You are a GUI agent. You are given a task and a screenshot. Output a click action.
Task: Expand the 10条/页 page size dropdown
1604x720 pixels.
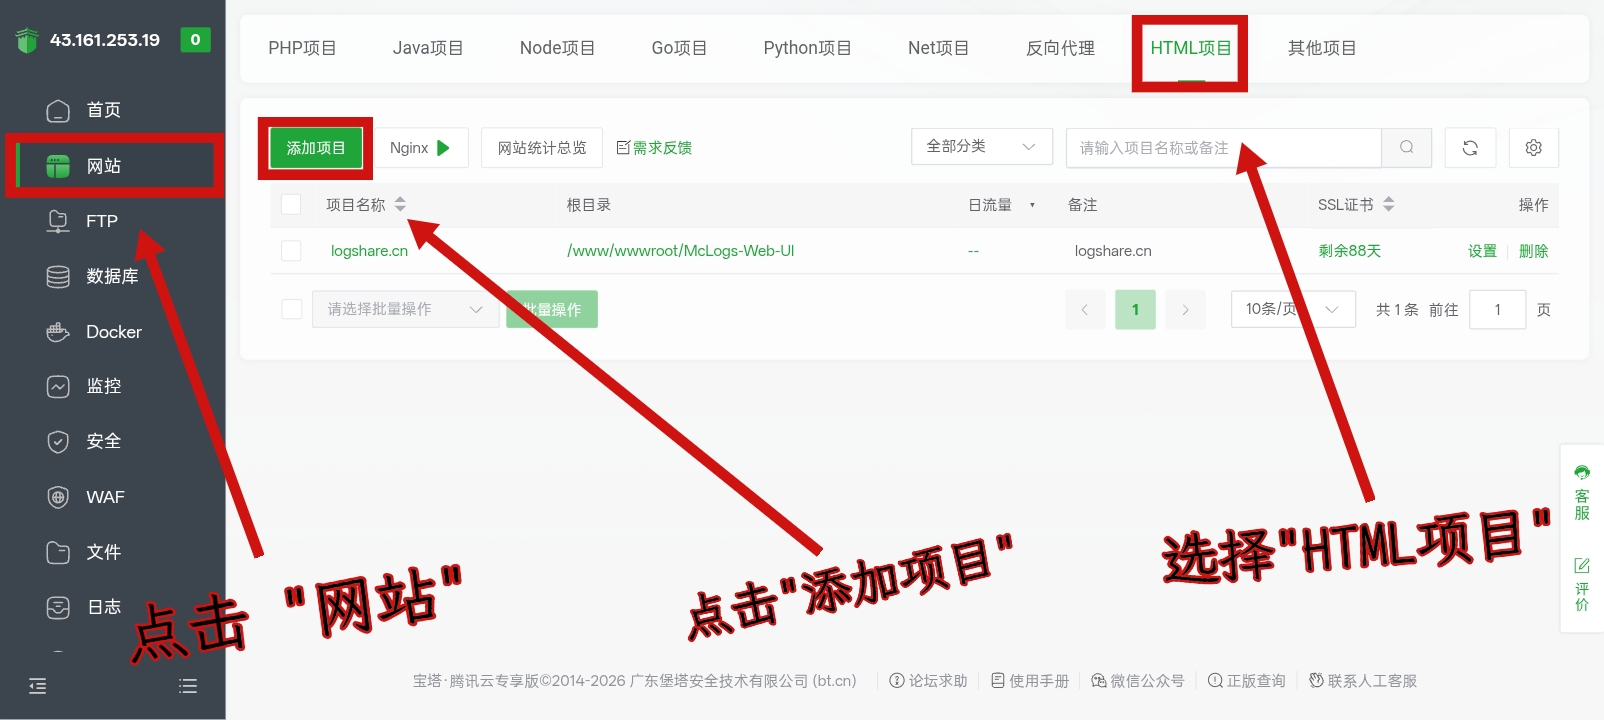point(1292,310)
